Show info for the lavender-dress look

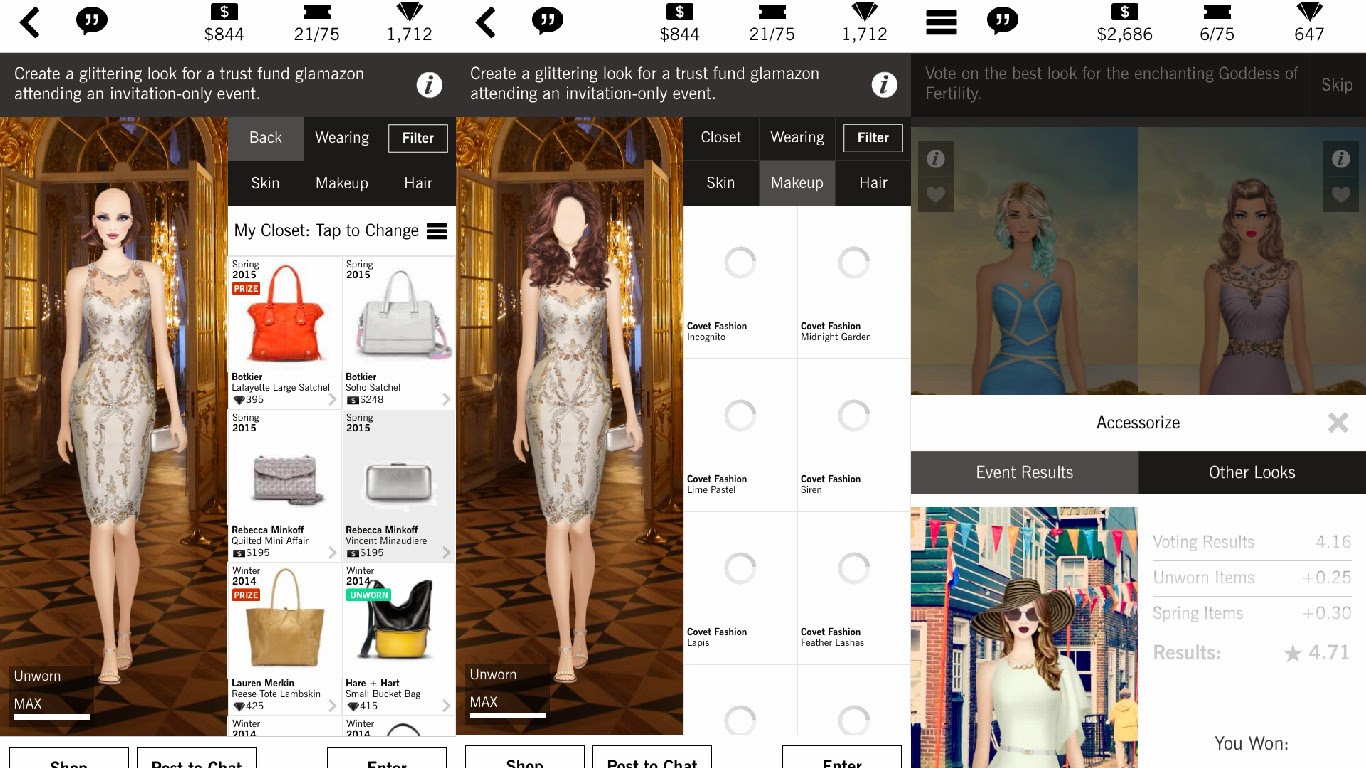click(1341, 159)
